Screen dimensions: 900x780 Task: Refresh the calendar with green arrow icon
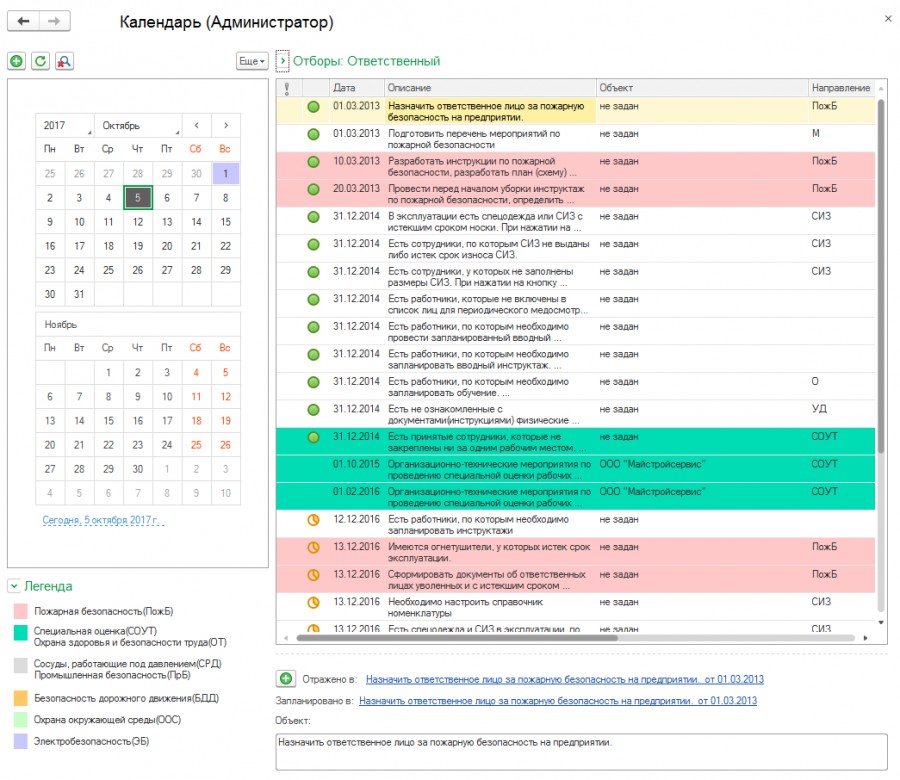(40, 61)
